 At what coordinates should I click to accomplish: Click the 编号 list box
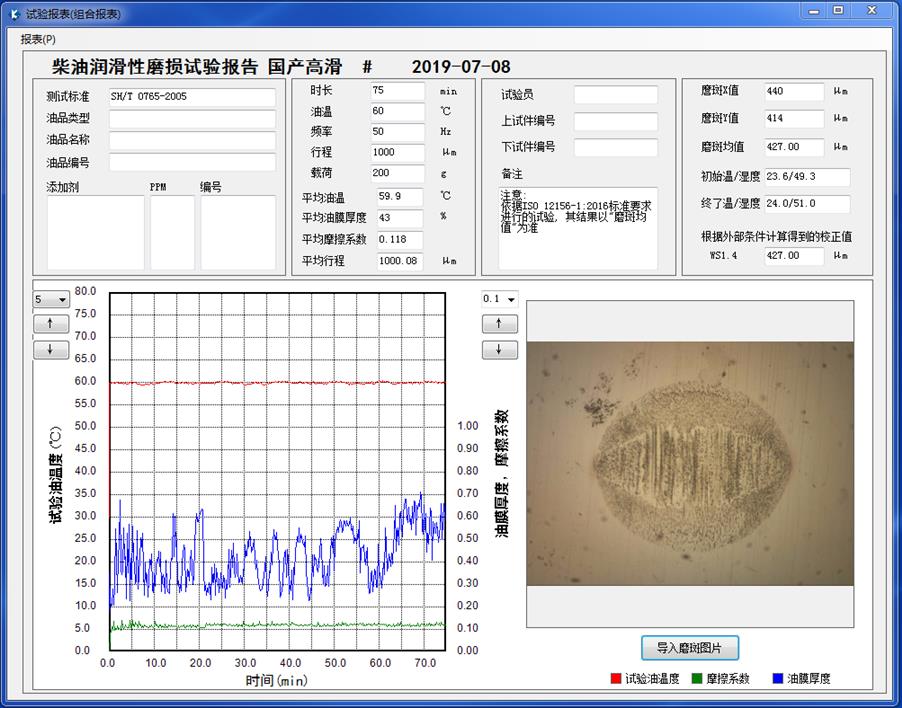pos(238,232)
